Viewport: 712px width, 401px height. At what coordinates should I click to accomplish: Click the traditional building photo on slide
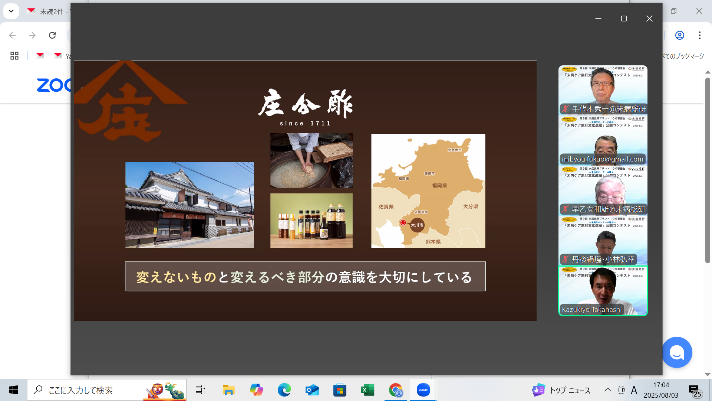(189, 205)
